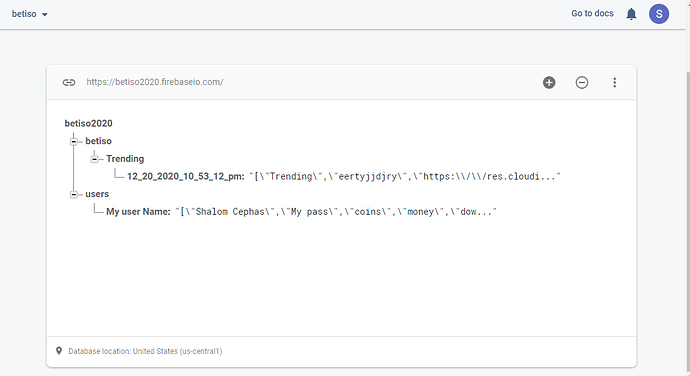
Task: Open the betiso project dropdown
Action: 29,14
